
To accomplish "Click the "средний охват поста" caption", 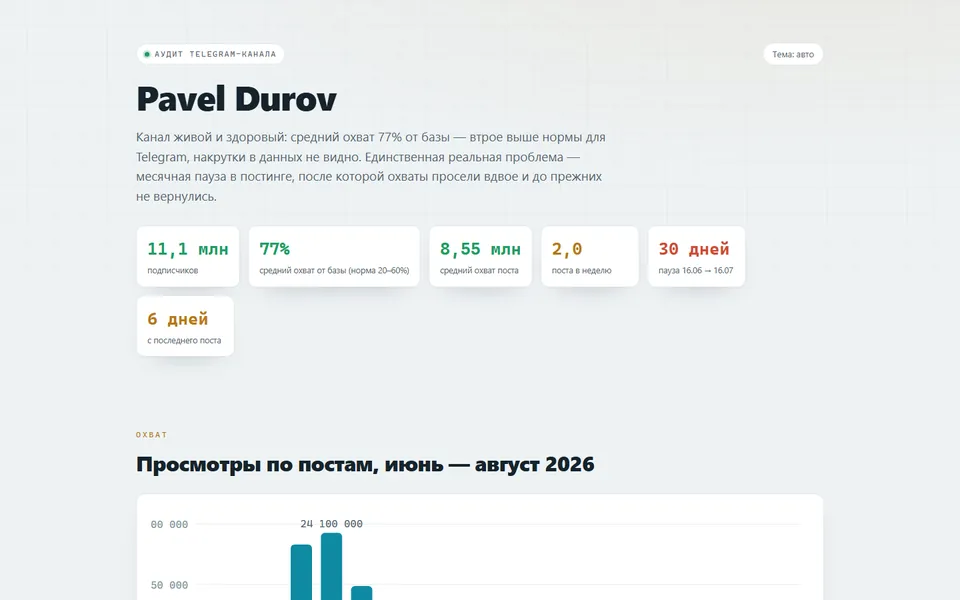I will [479, 271].
